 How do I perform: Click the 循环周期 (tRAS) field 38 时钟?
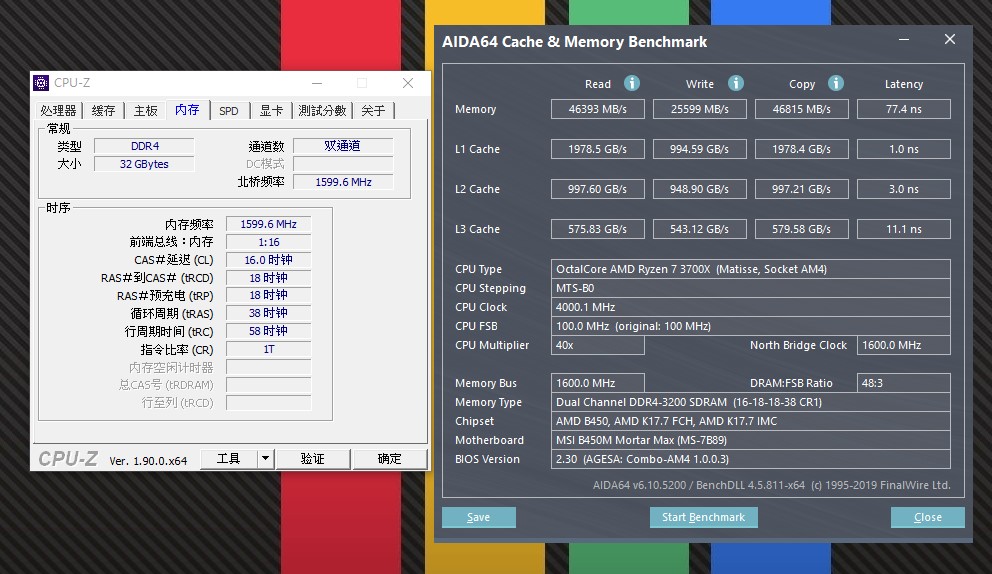(268, 313)
